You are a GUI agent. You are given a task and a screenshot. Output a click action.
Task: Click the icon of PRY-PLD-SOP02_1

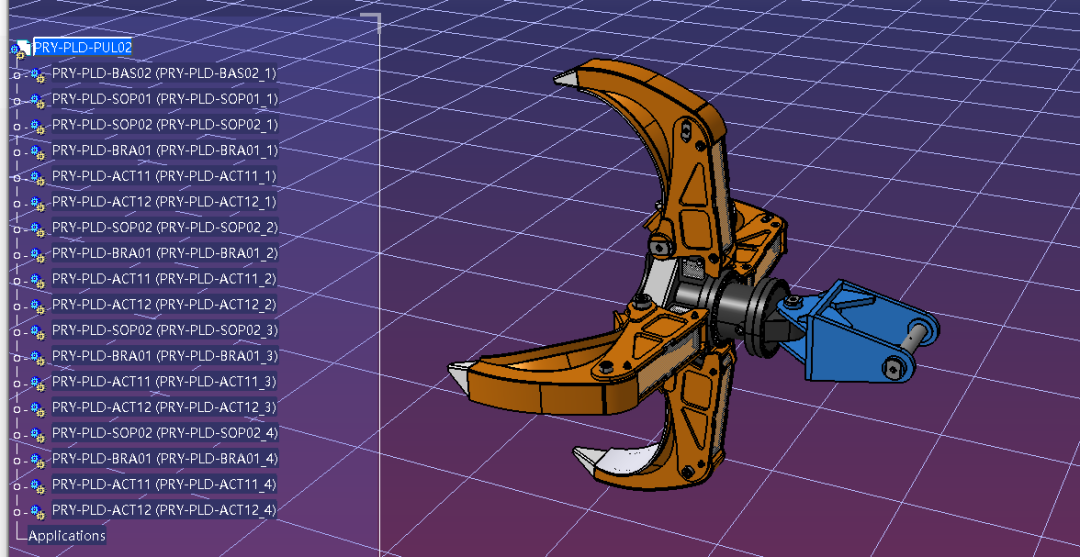(x=37, y=127)
